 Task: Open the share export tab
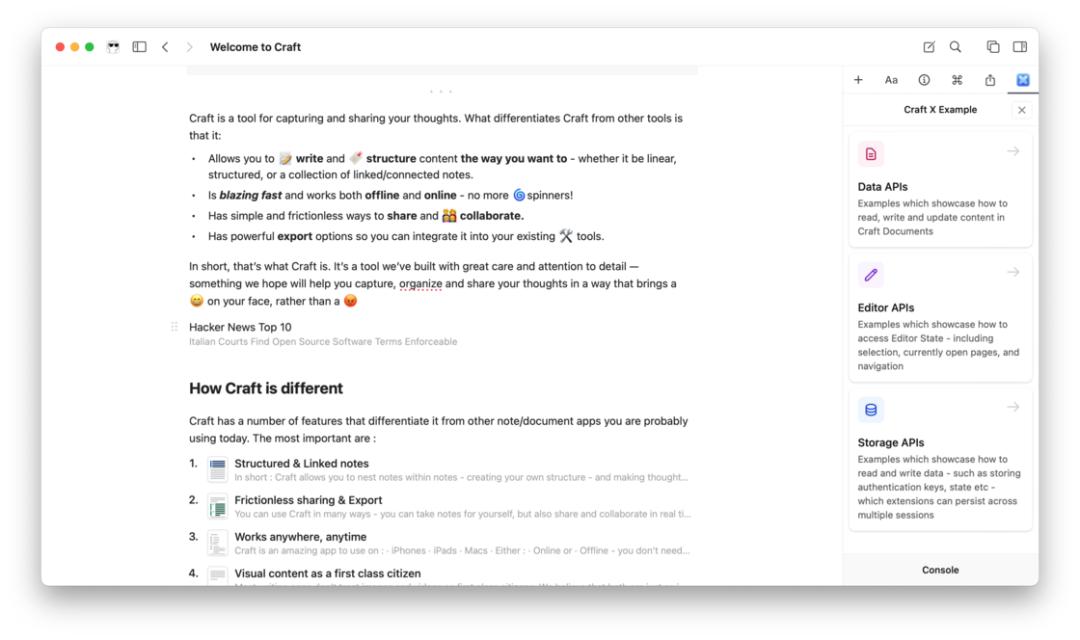pyautogui.click(x=990, y=80)
